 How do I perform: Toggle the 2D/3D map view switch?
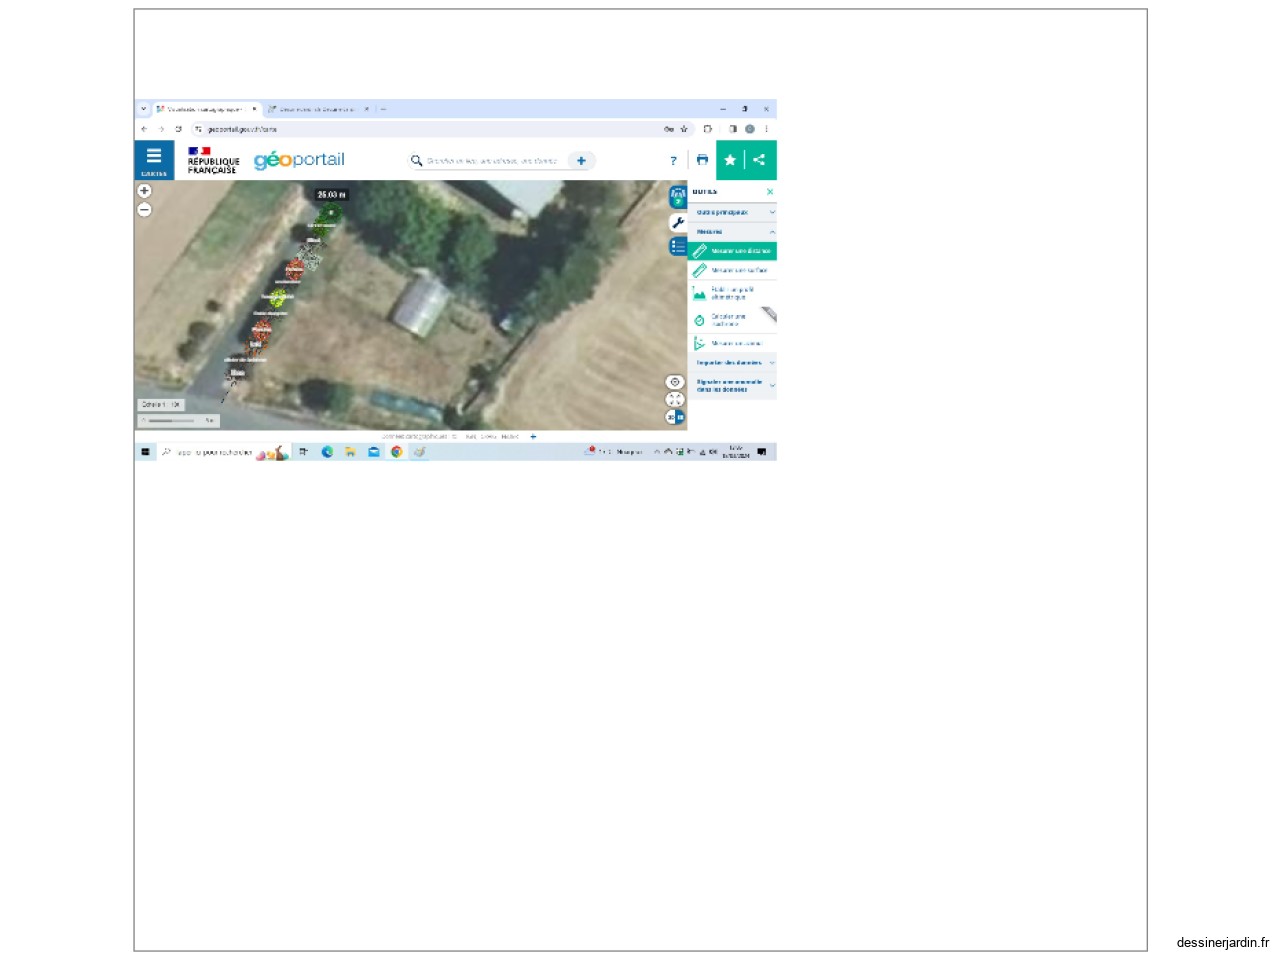(x=676, y=417)
